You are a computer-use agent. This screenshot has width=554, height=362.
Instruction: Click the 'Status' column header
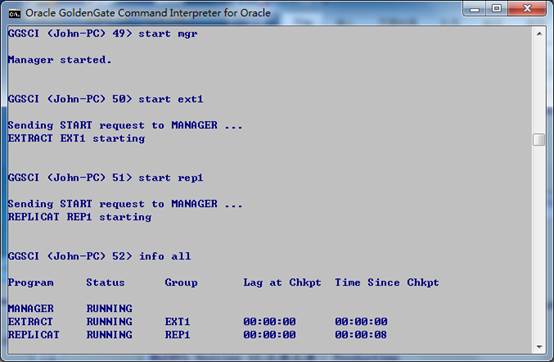105,283
